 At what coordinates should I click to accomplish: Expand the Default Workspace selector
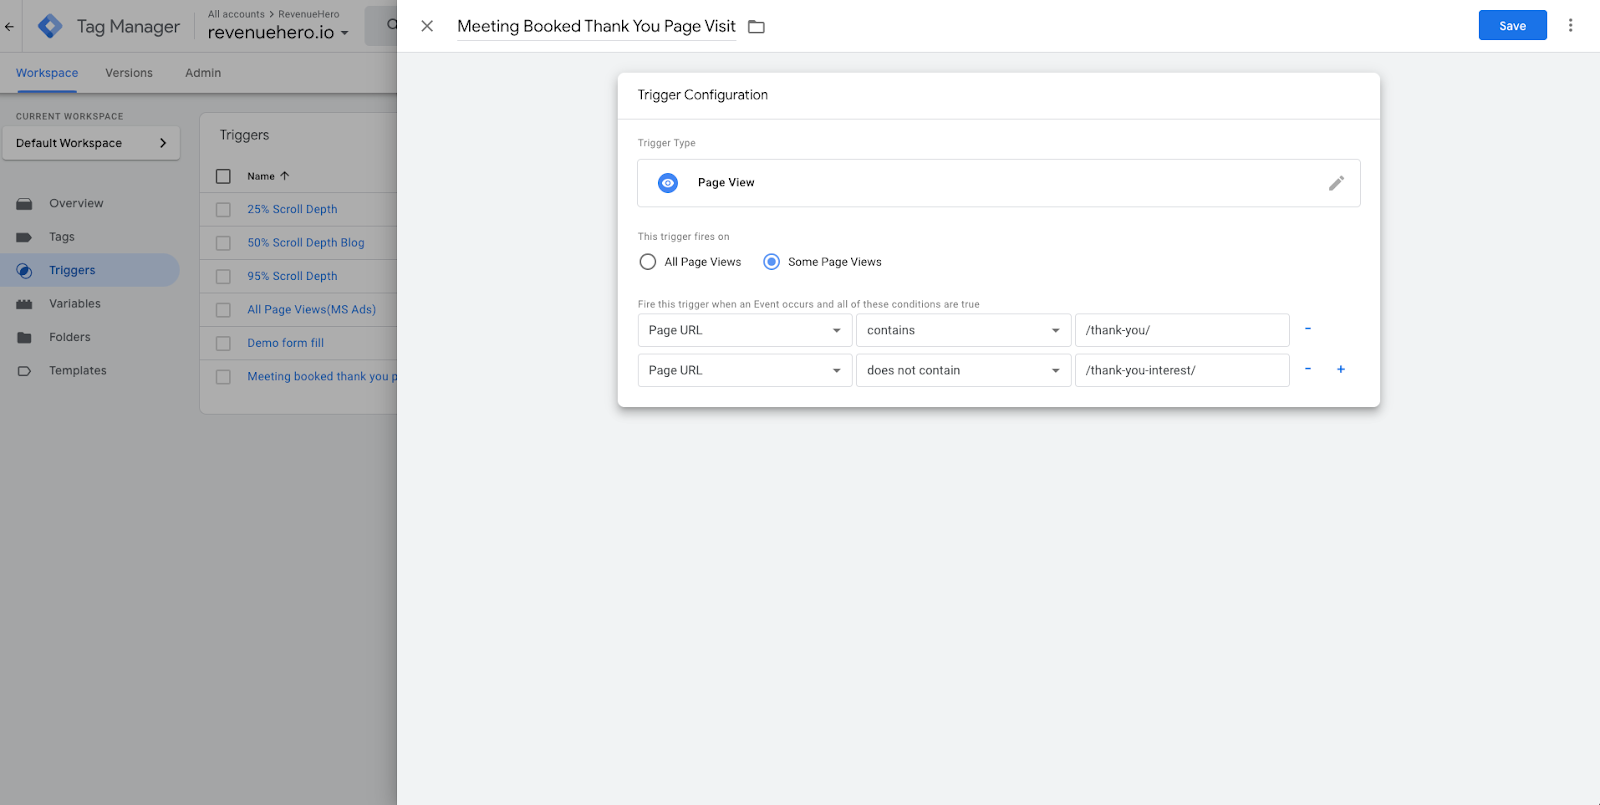91,143
